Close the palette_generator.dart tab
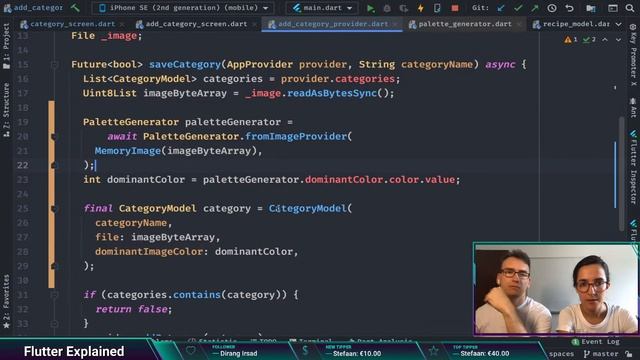 [x=519, y=24]
